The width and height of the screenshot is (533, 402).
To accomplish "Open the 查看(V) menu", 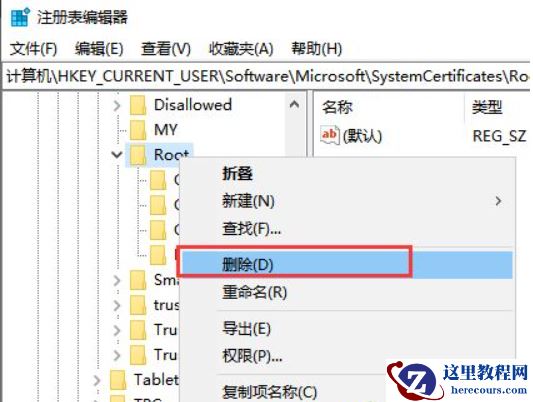I will (x=166, y=49).
